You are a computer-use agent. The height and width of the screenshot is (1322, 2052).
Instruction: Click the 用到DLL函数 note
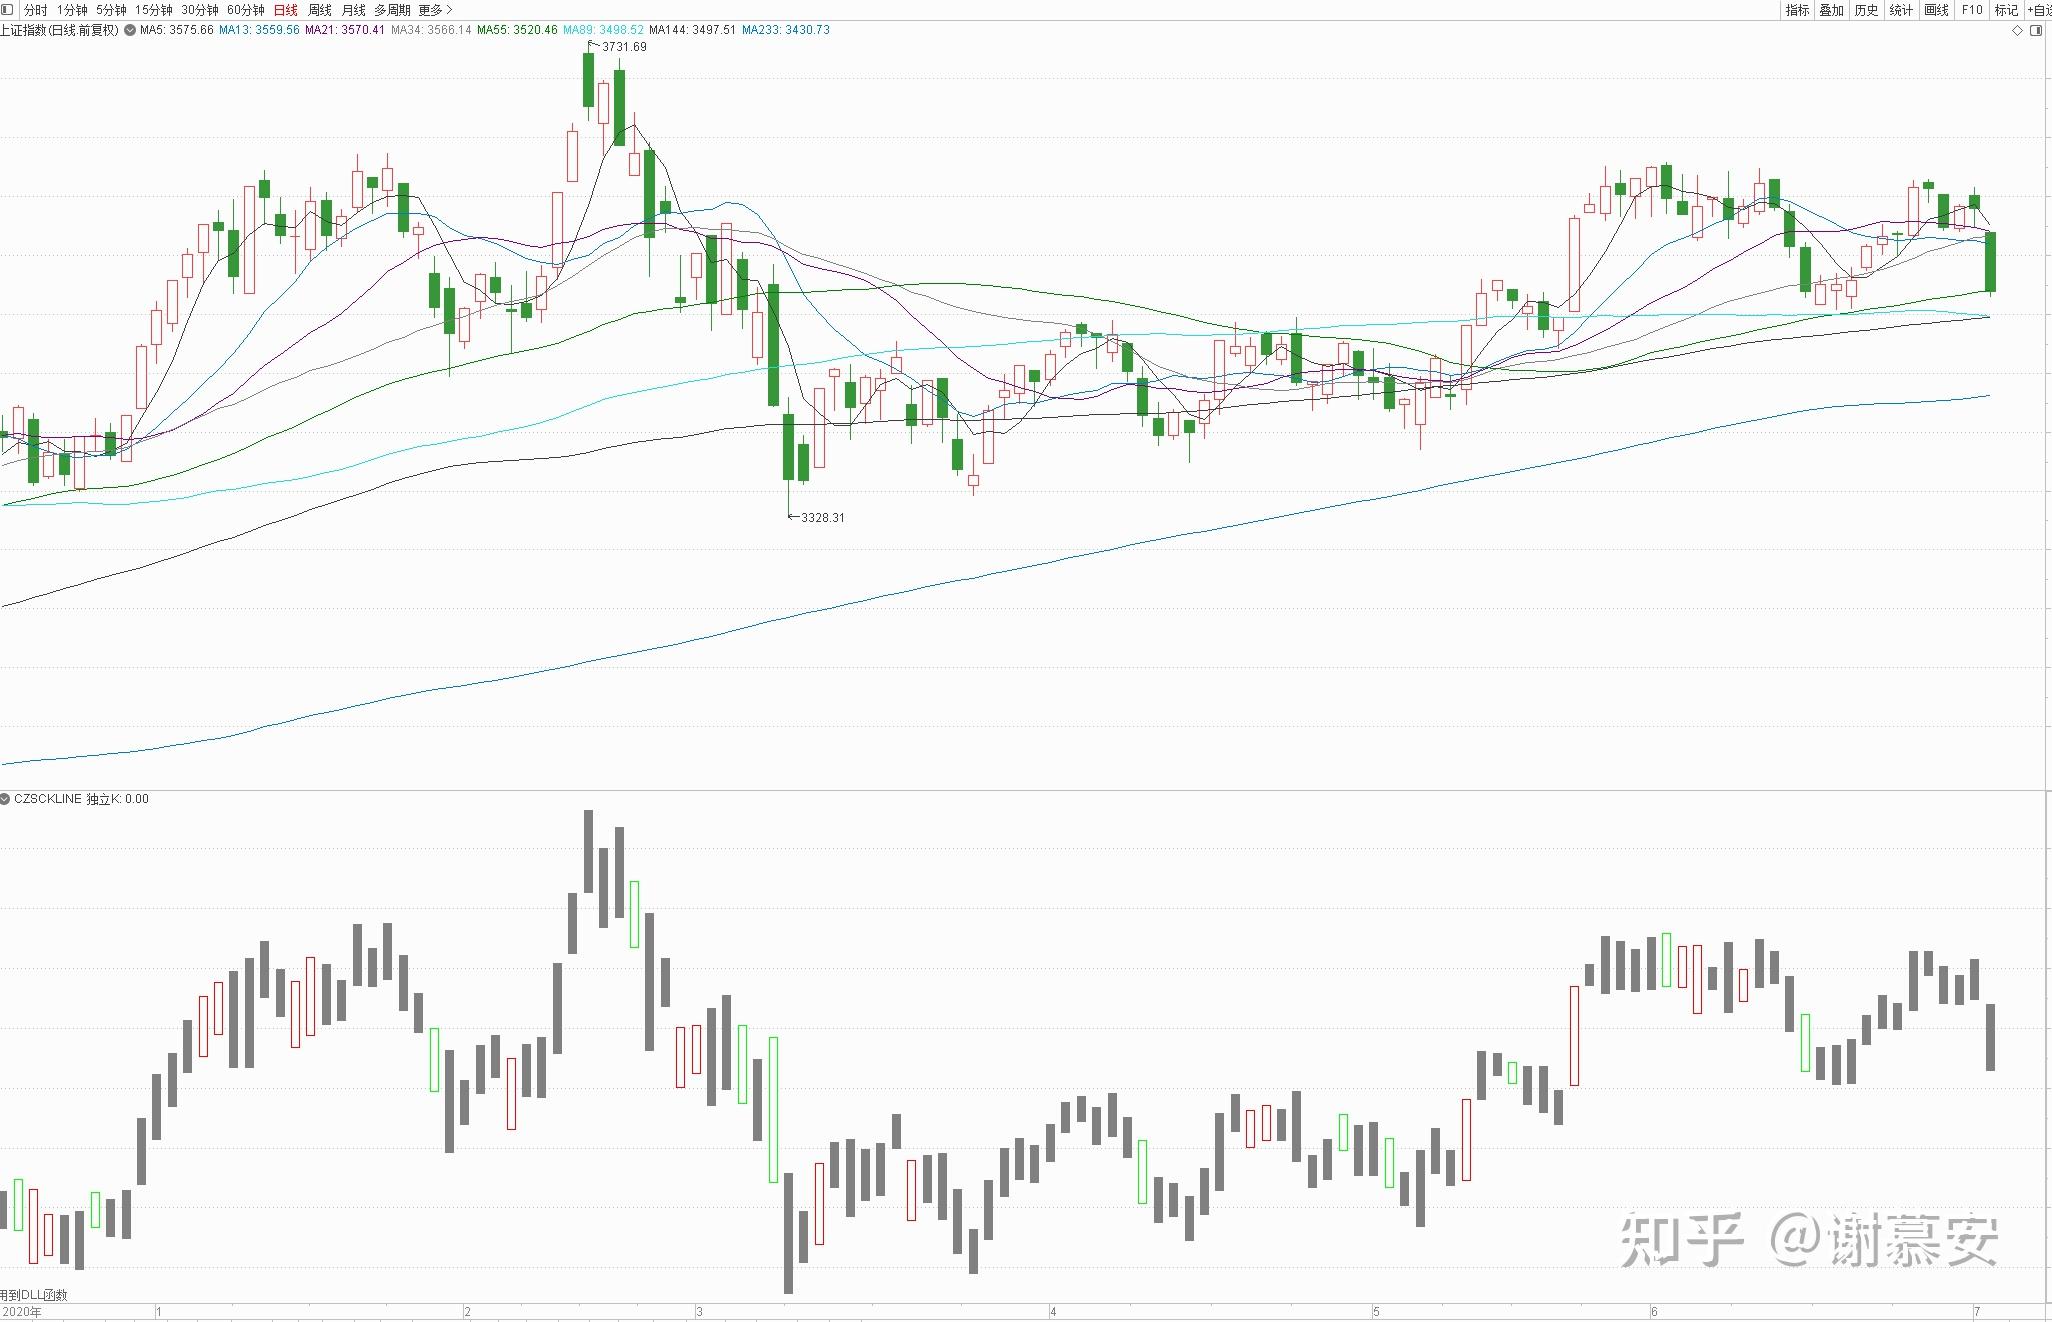(34, 1295)
